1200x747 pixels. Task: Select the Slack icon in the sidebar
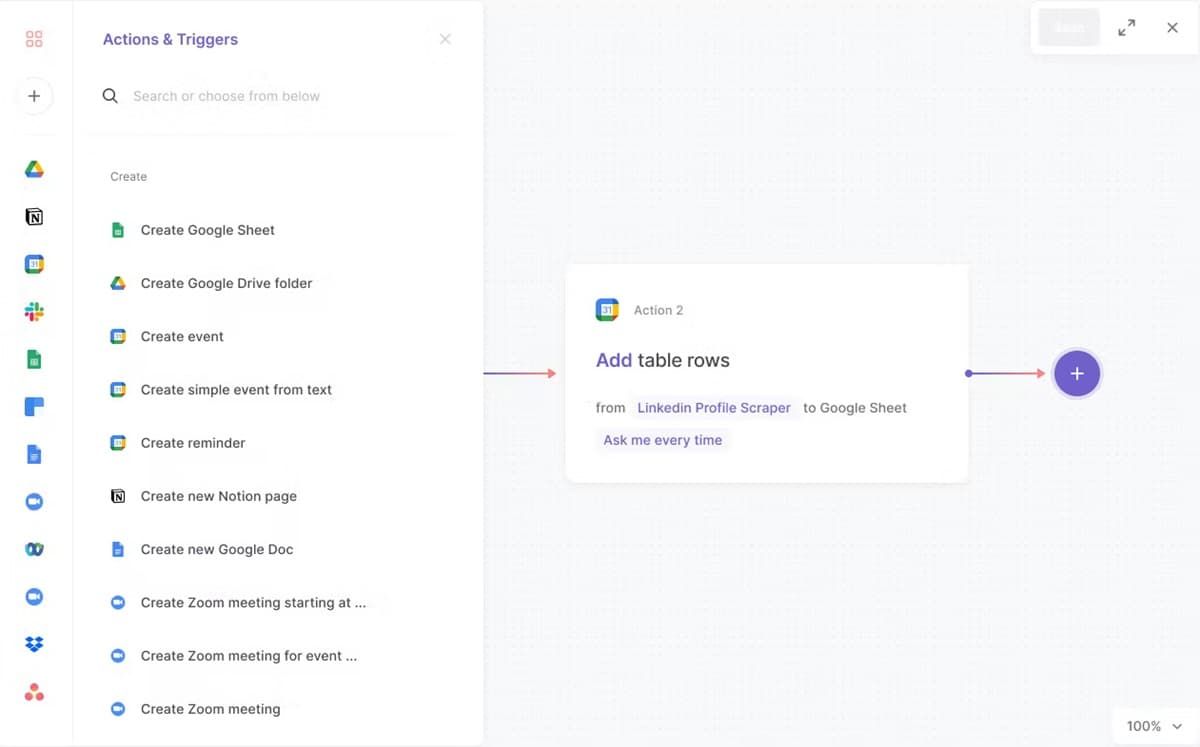coord(34,312)
